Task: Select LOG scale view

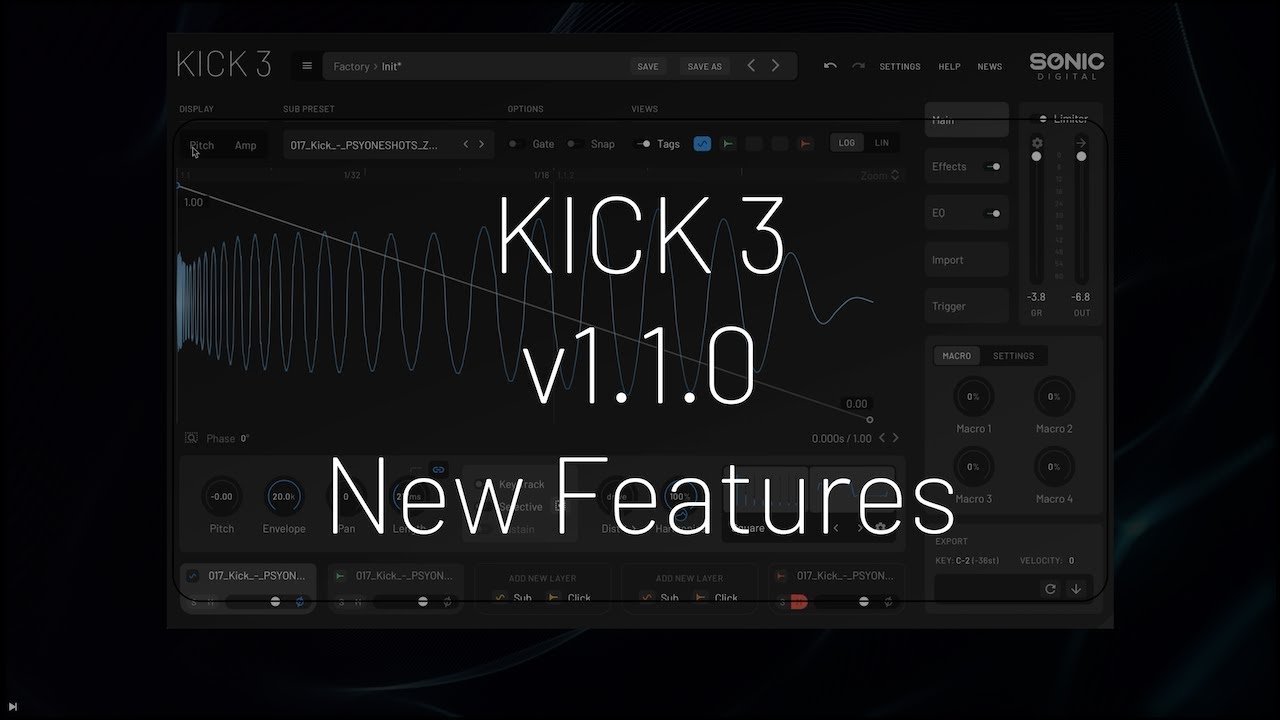Action: tap(847, 143)
